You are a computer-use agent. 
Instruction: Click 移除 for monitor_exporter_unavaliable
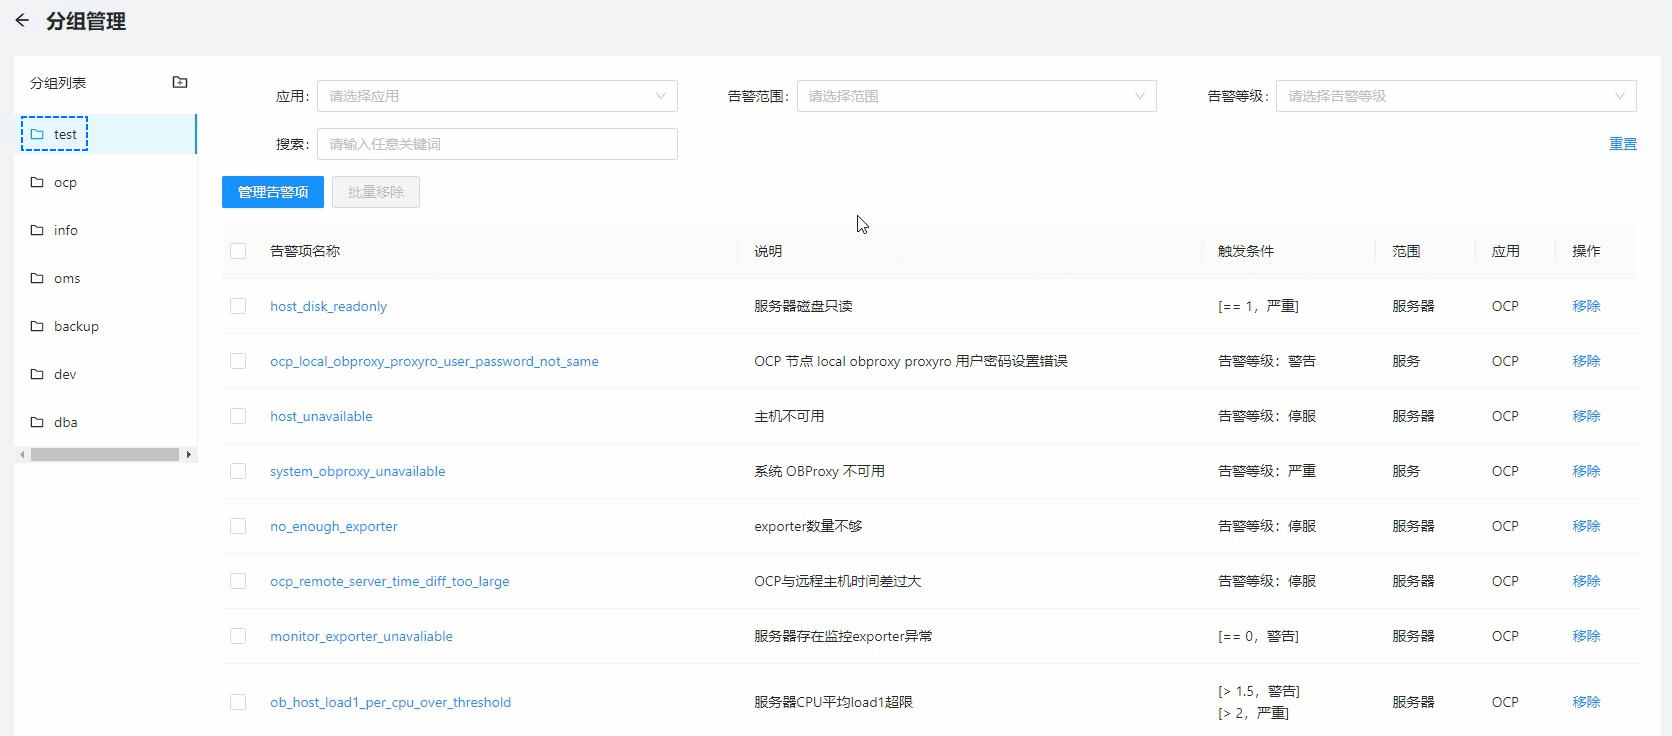(1586, 636)
